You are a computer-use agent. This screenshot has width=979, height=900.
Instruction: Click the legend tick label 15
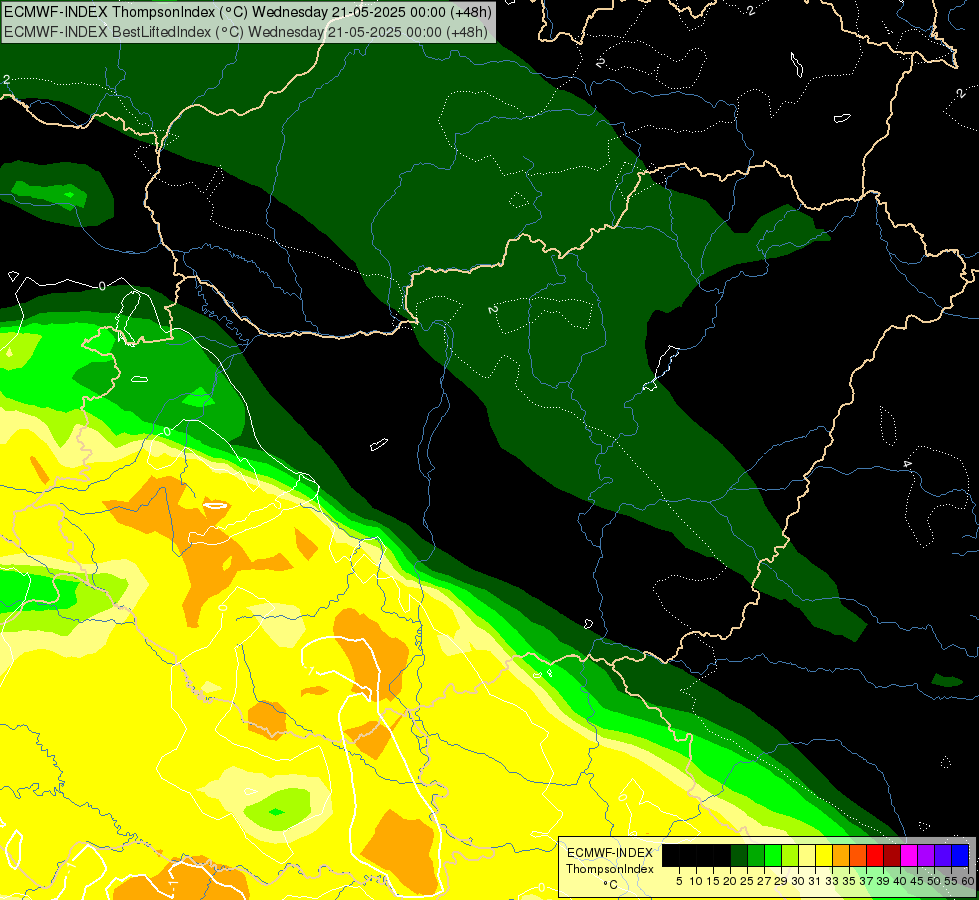pos(713,881)
